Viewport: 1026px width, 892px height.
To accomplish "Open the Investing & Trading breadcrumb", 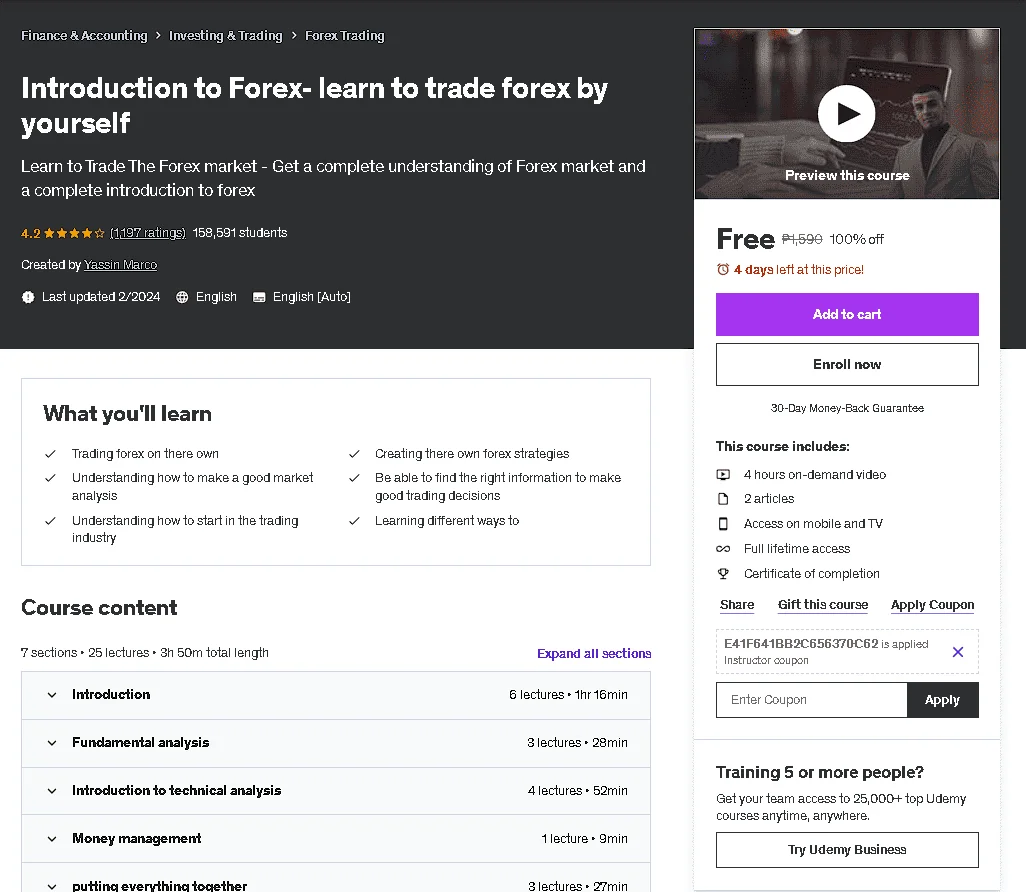I will tap(225, 35).
